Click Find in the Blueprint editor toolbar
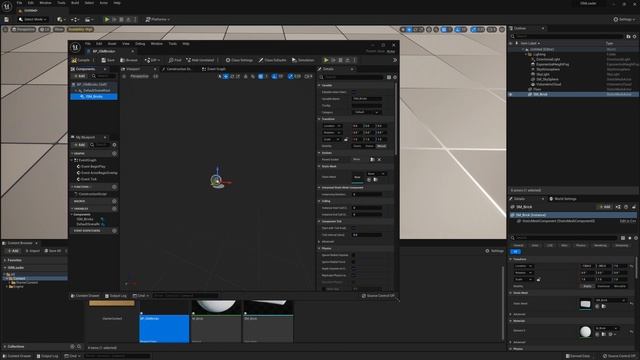Screen dimensions: 640x360 pos(175,60)
